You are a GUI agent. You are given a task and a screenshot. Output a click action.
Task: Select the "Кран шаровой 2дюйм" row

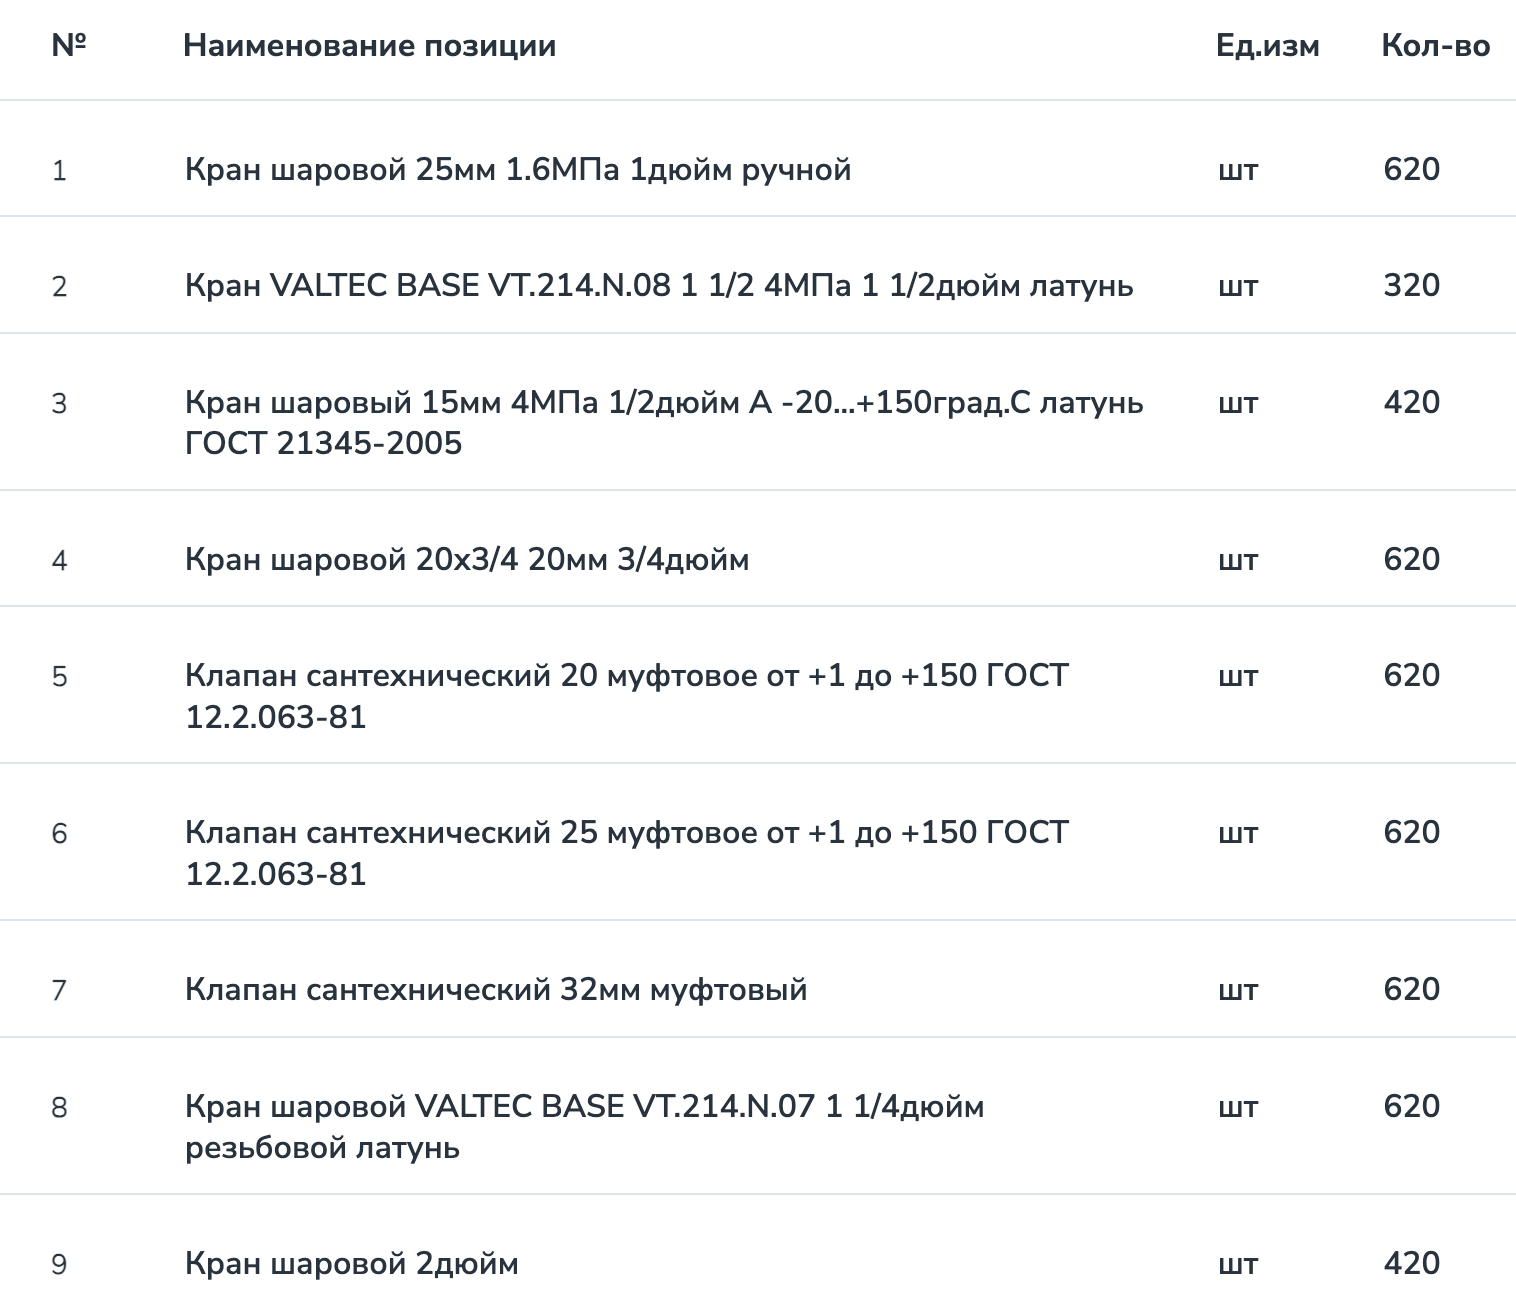(x=352, y=1264)
